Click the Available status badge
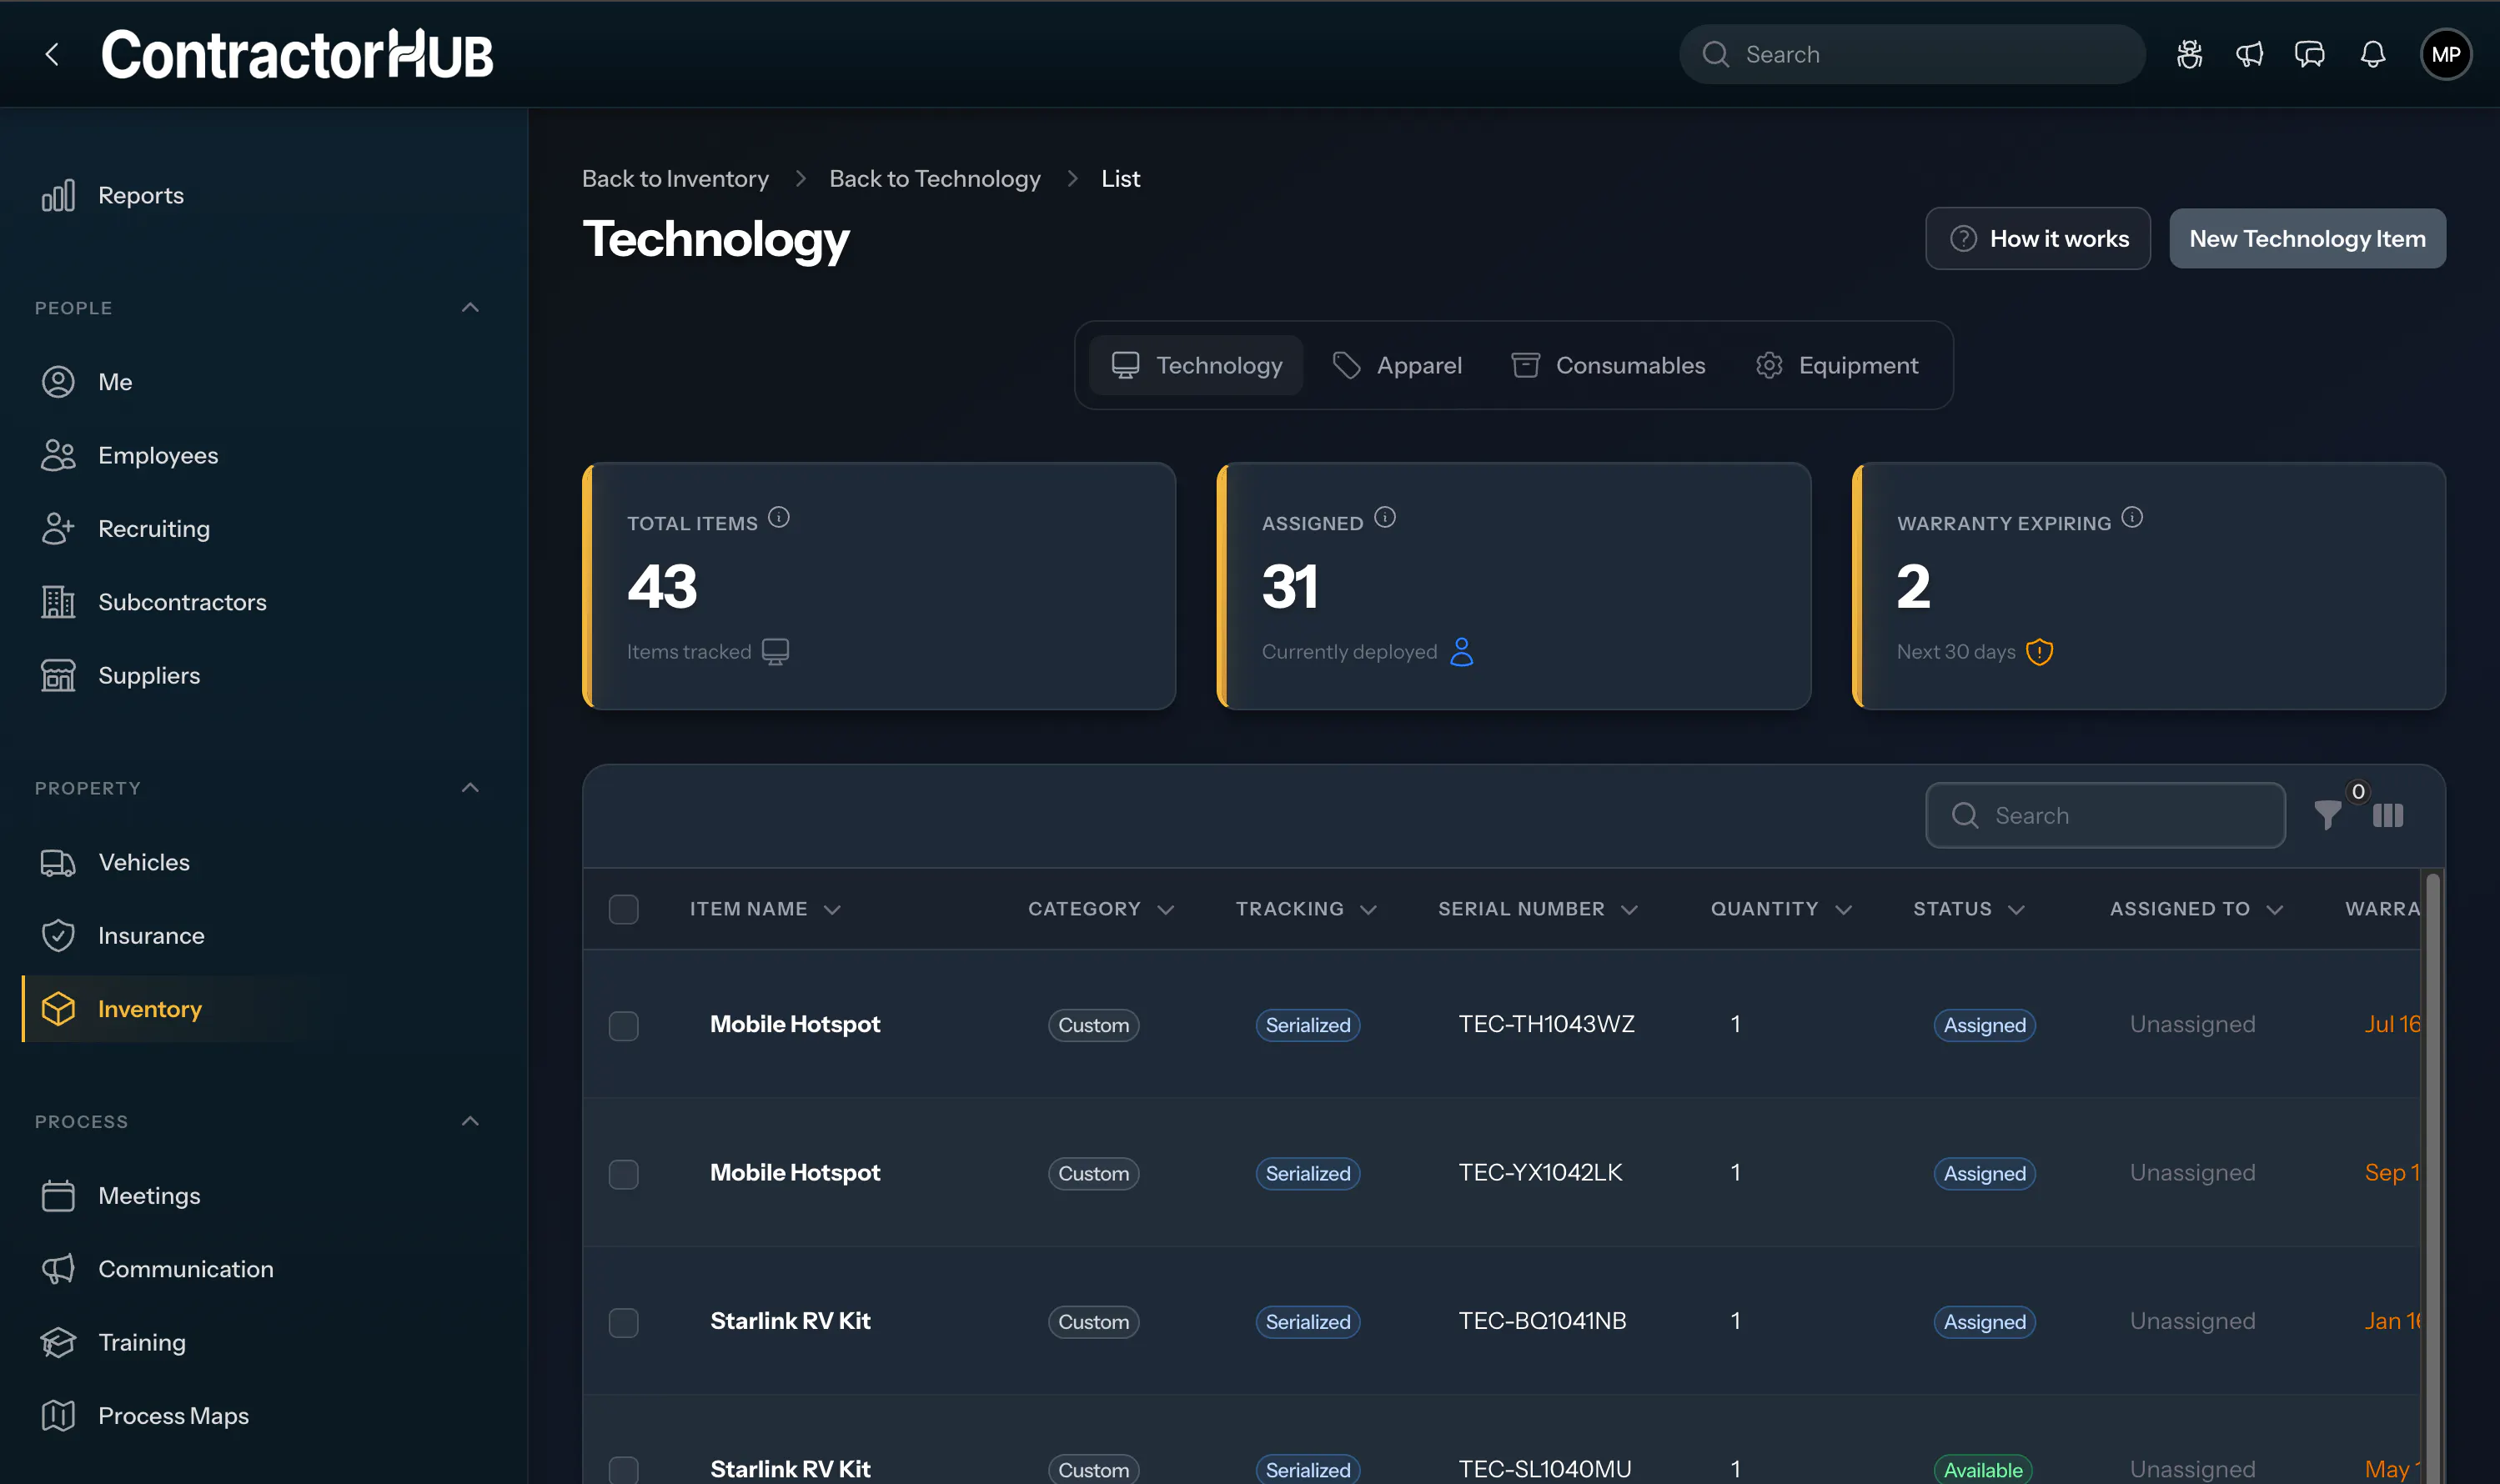The image size is (2500, 1484). click(x=1983, y=1469)
